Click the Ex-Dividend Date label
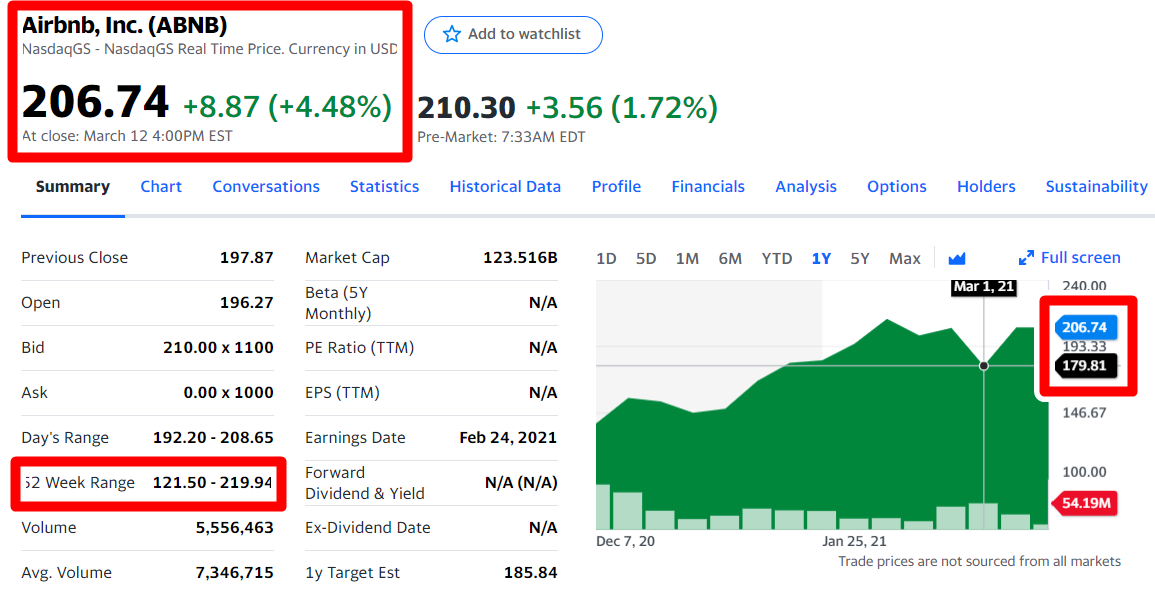This screenshot has width=1155, height=606. tap(368, 527)
